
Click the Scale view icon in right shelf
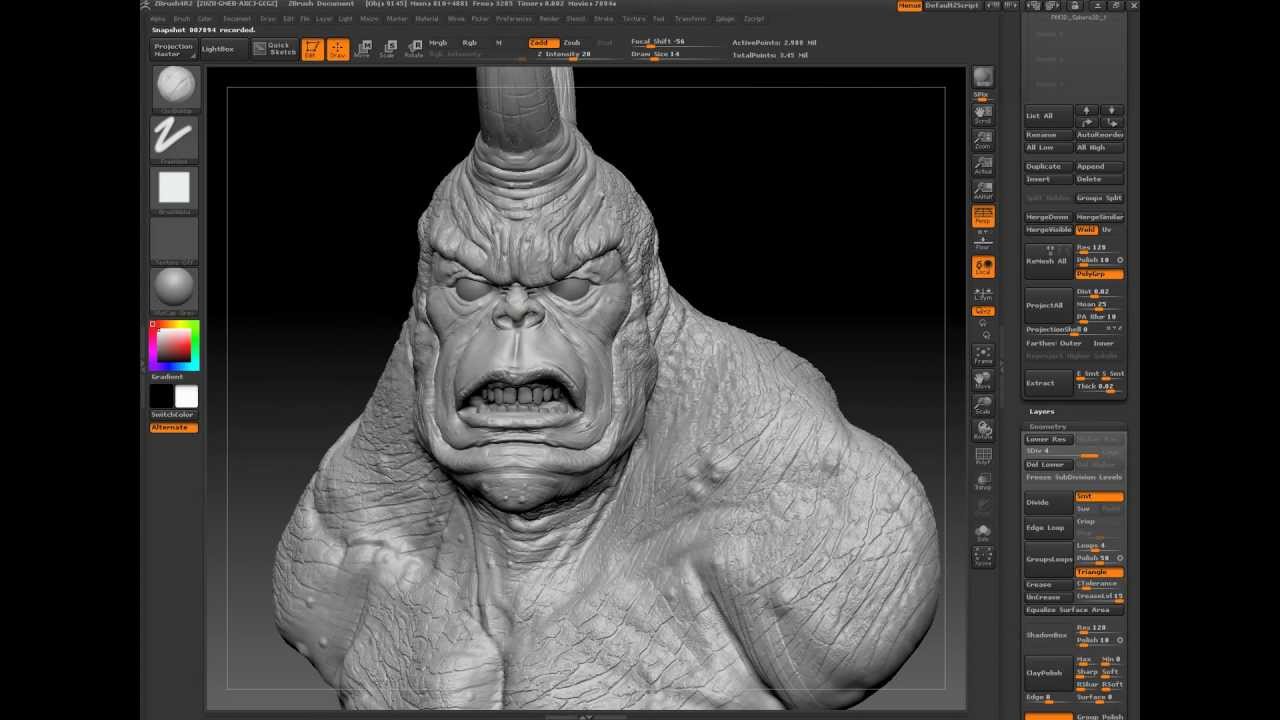983,406
